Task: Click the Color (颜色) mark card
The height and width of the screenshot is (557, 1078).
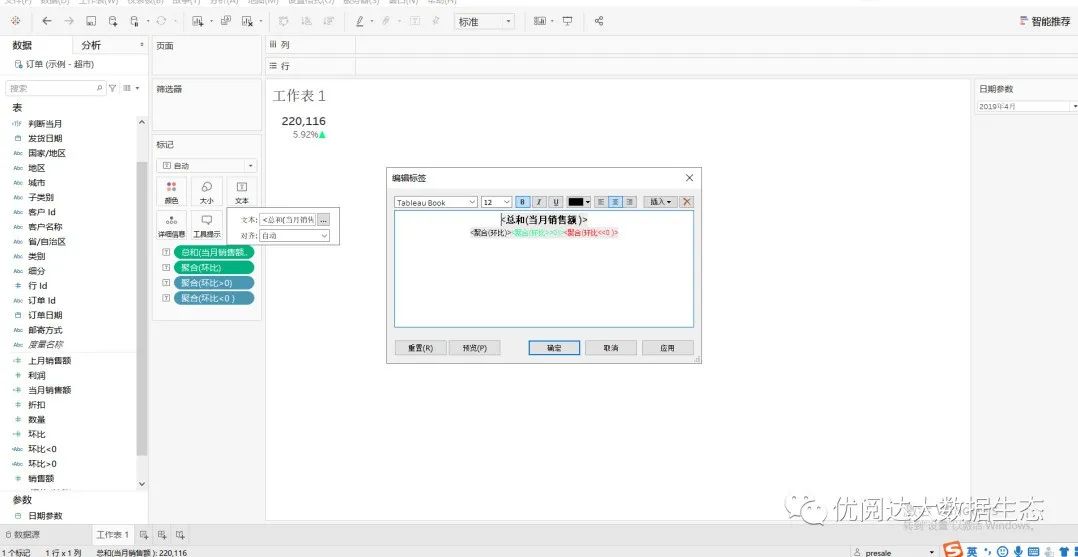Action: [172, 192]
